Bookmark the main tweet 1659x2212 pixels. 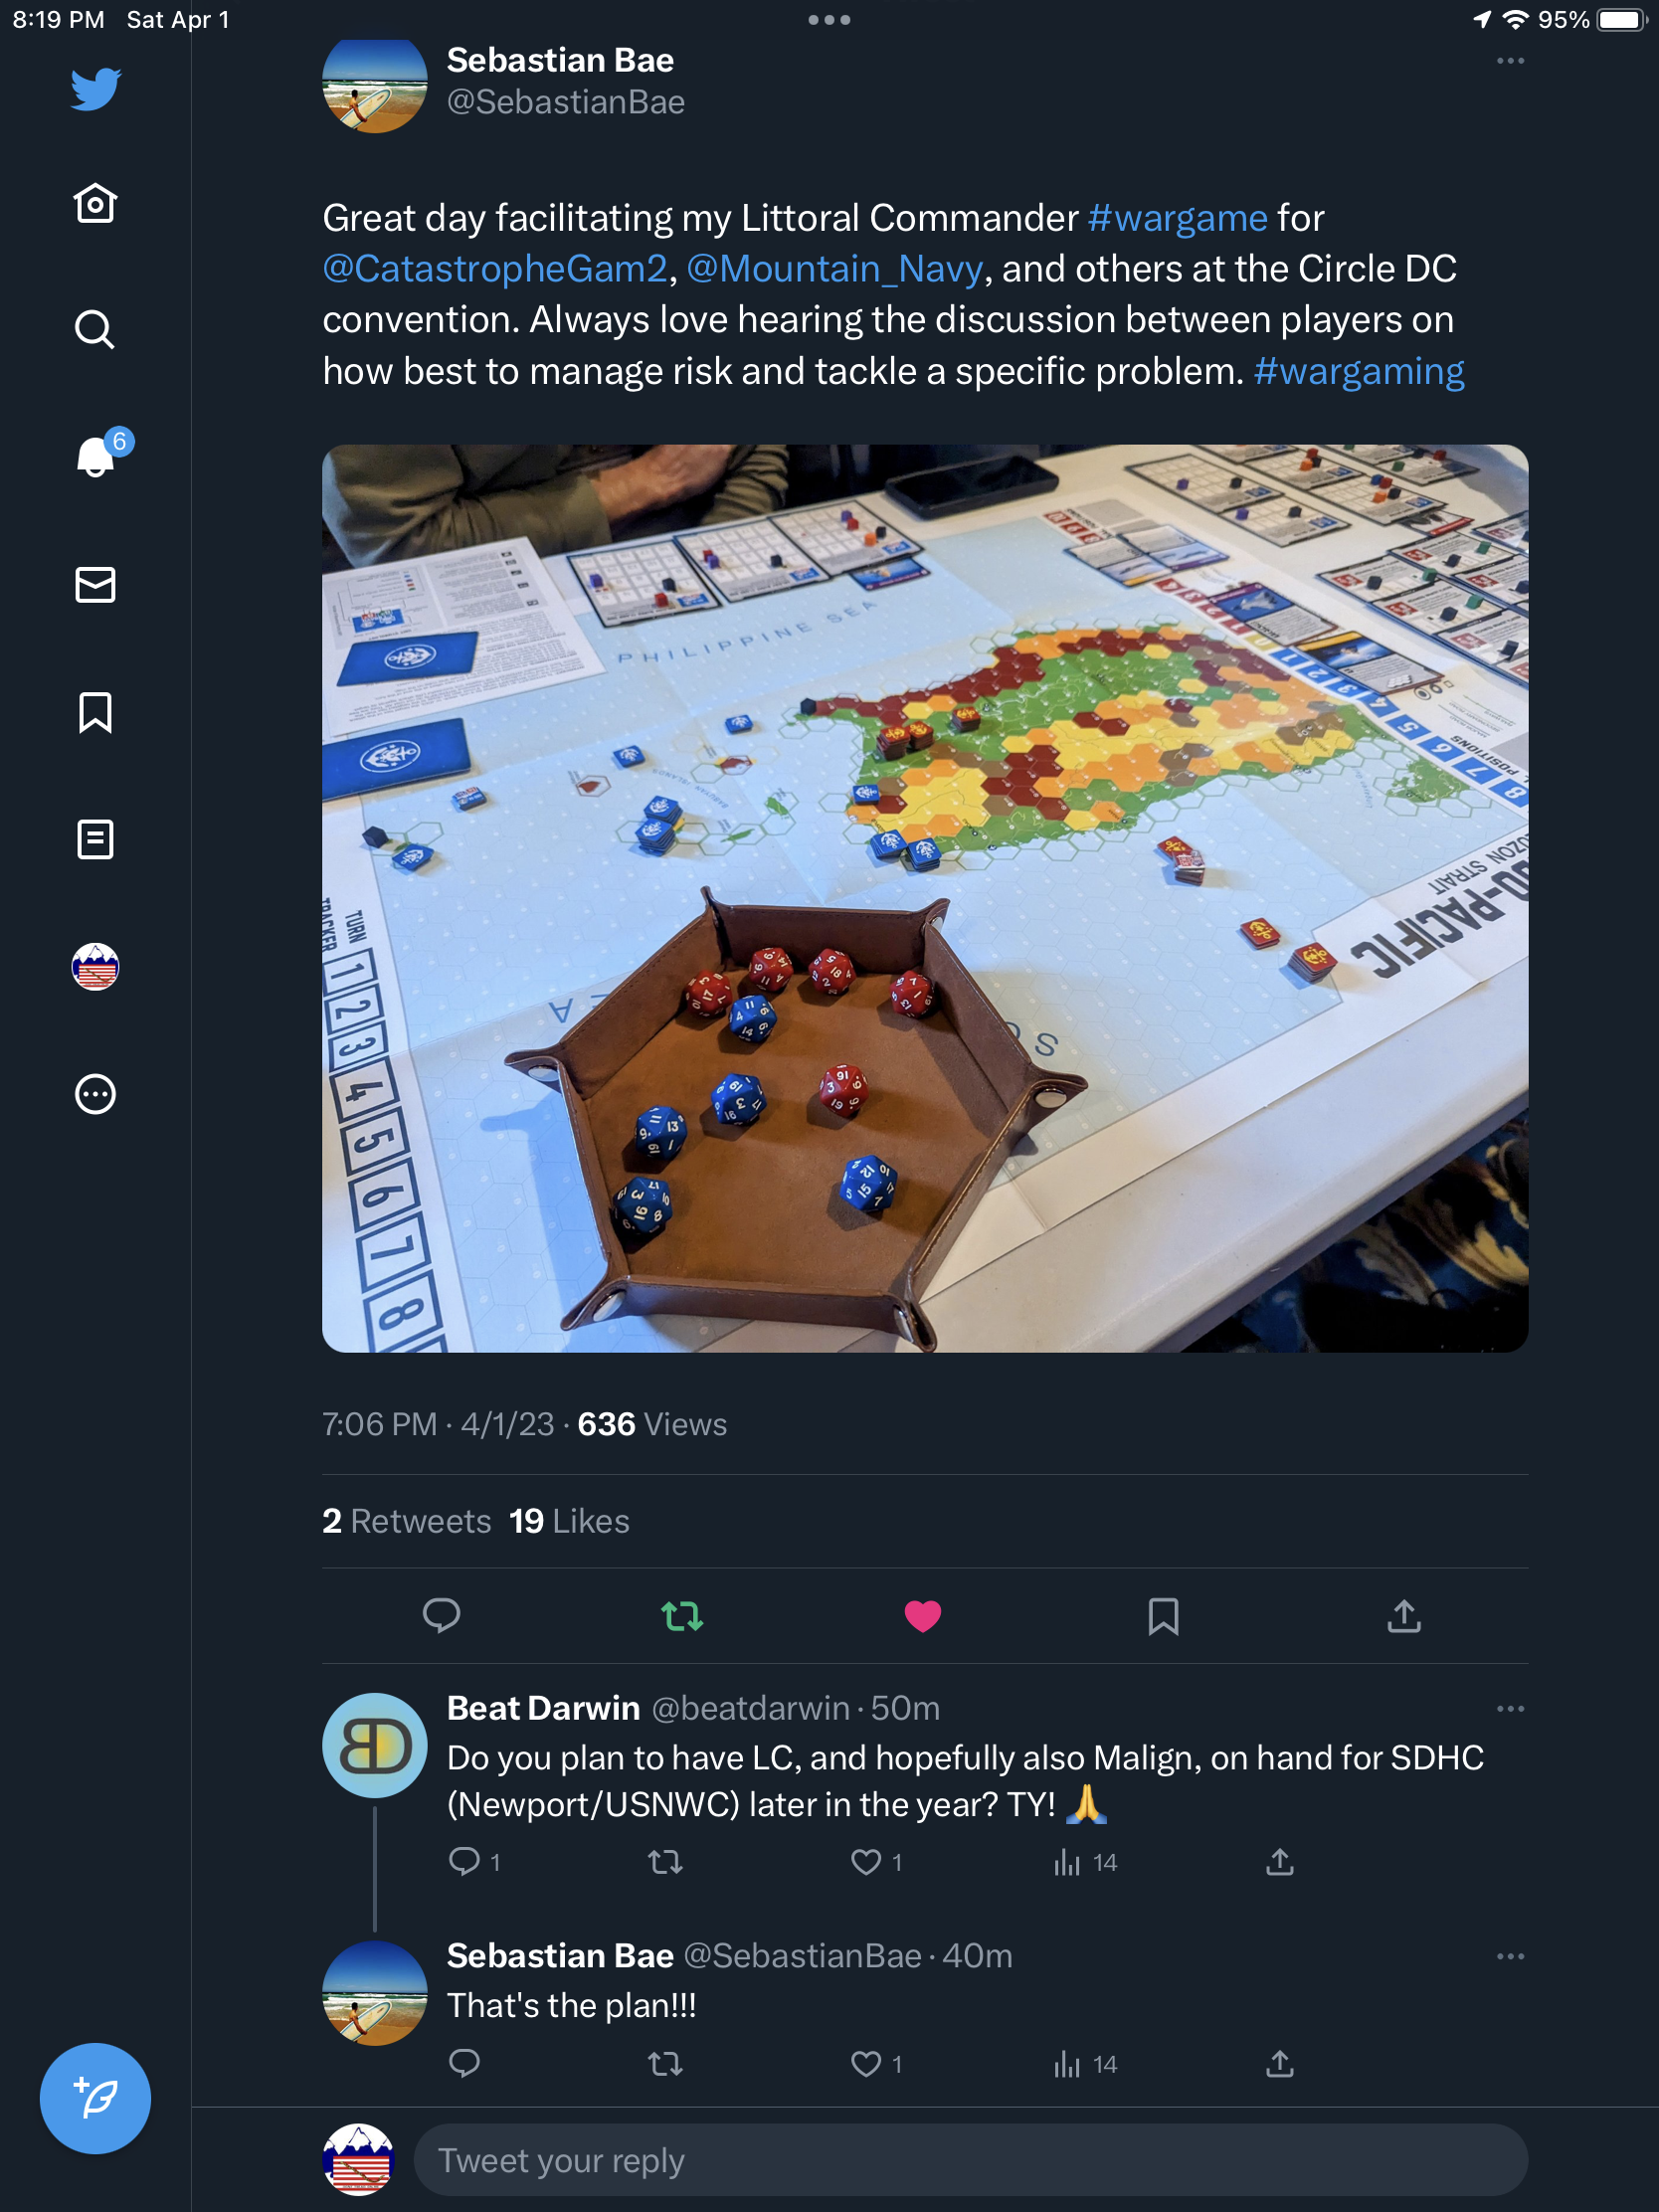pyautogui.click(x=1163, y=1616)
